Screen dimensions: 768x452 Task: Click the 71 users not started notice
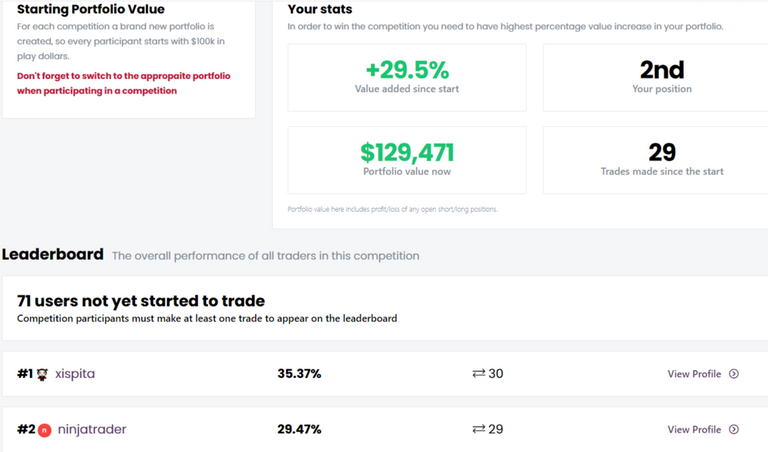click(x=385, y=308)
